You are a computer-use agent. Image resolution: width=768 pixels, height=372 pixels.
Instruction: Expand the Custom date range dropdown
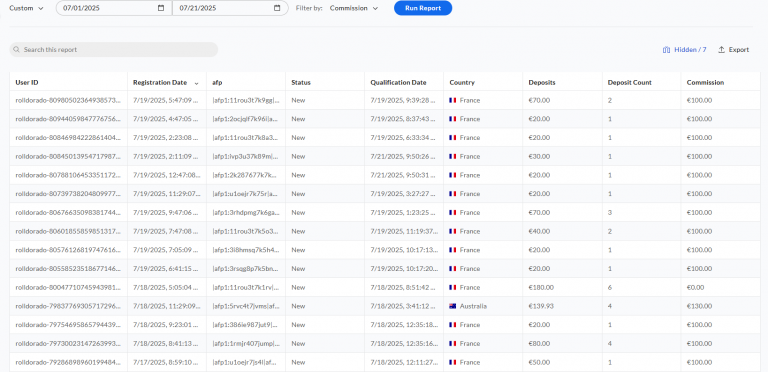(26, 8)
